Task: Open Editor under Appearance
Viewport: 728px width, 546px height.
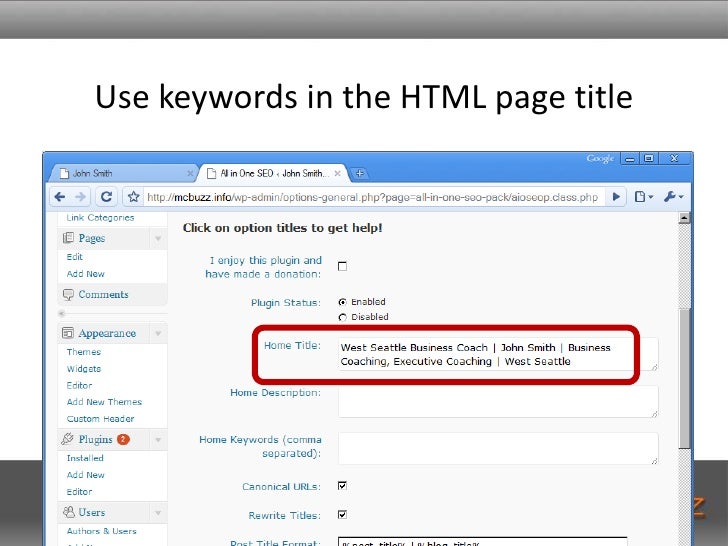Action: tap(79, 385)
